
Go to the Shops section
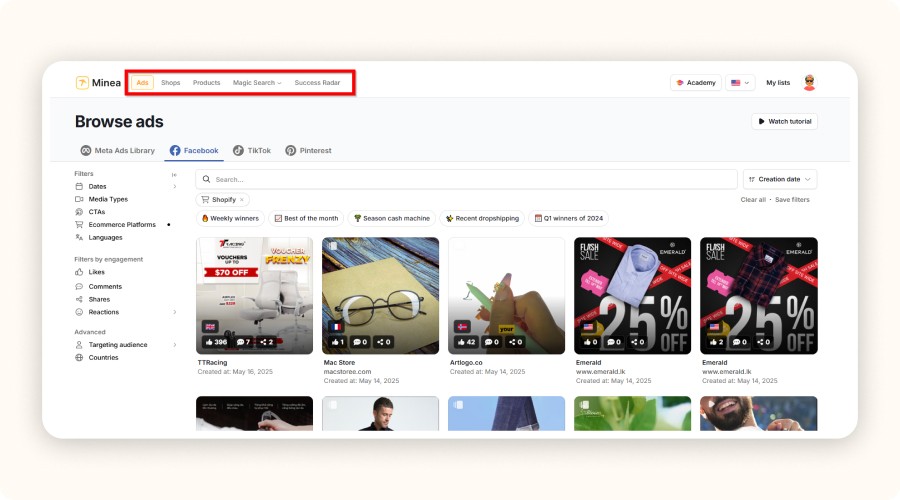170,83
